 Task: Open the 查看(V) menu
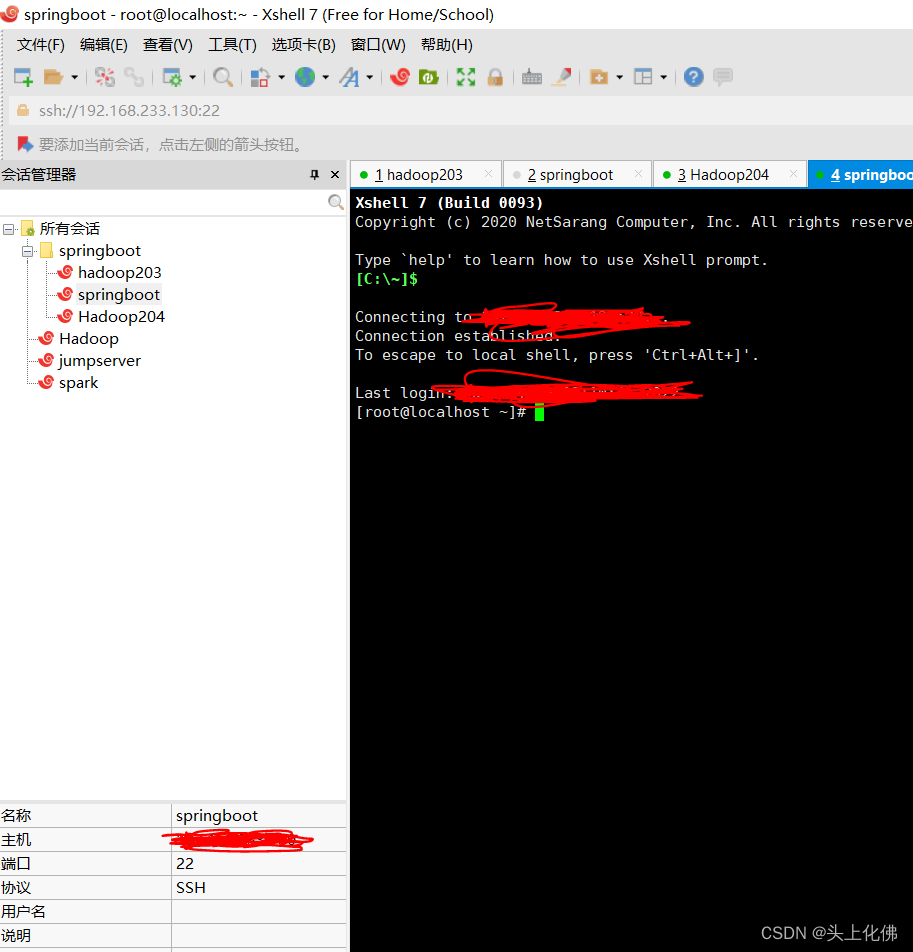click(168, 45)
